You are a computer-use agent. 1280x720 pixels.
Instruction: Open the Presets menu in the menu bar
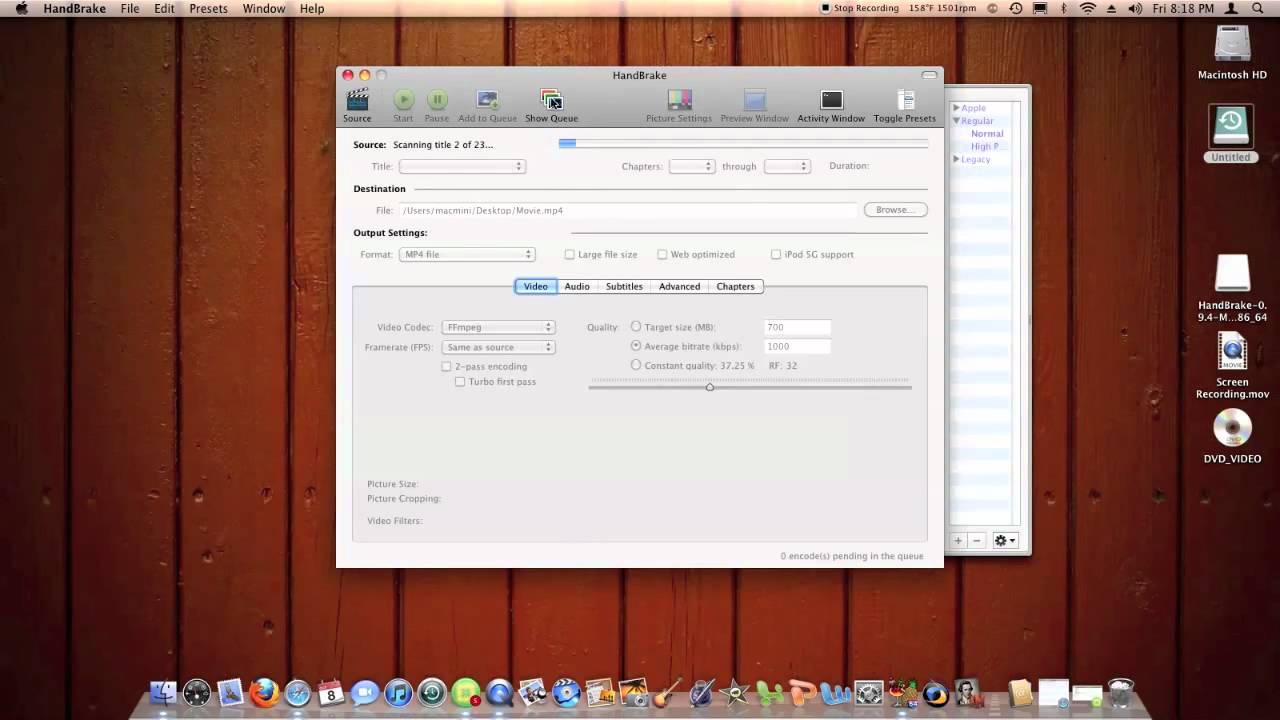pyautogui.click(x=208, y=8)
